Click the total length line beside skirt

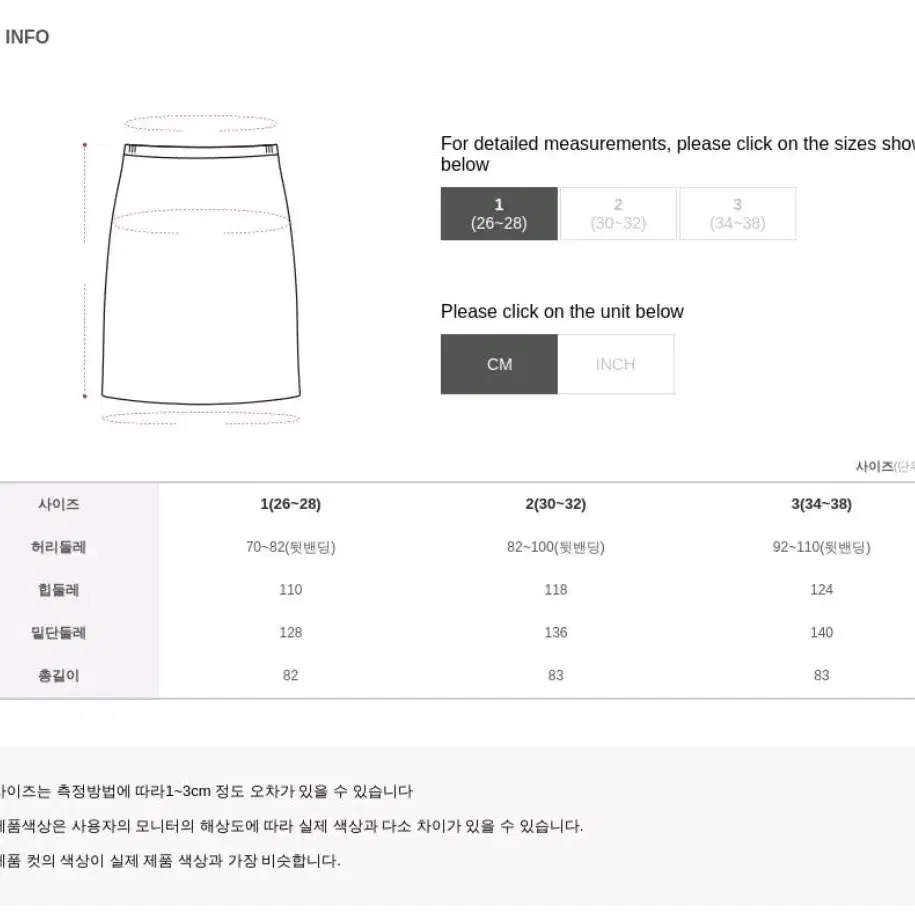click(x=85, y=270)
